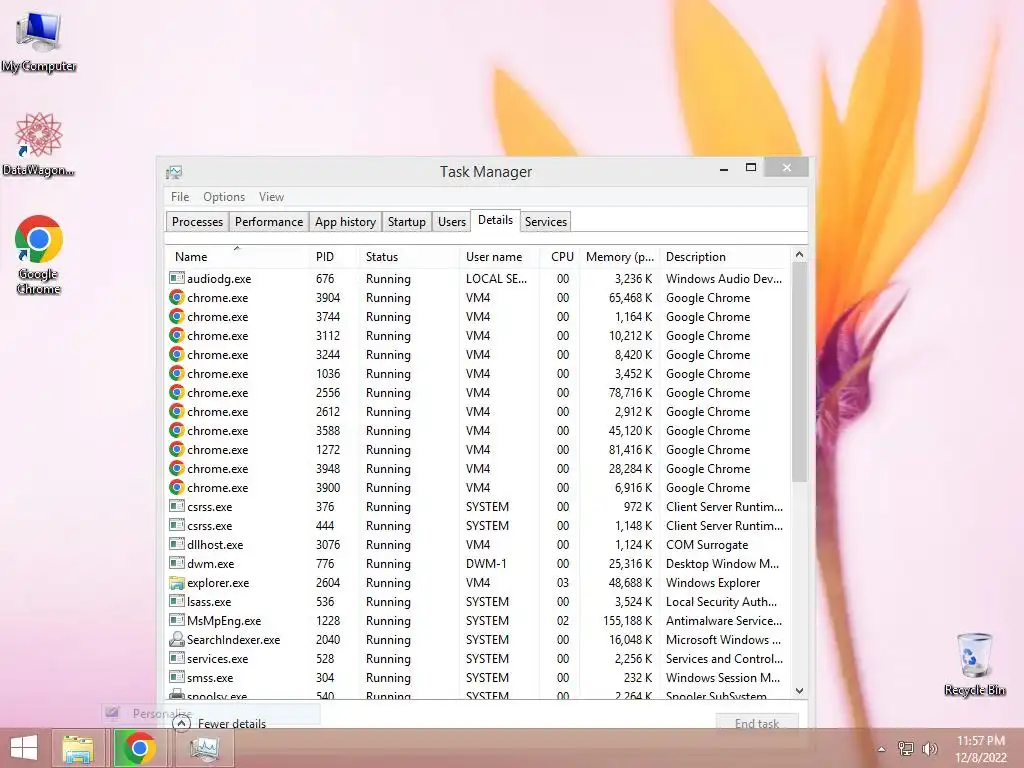The width and height of the screenshot is (1024, 768).
Task: Open the File menu
Action: coord(180,197)
